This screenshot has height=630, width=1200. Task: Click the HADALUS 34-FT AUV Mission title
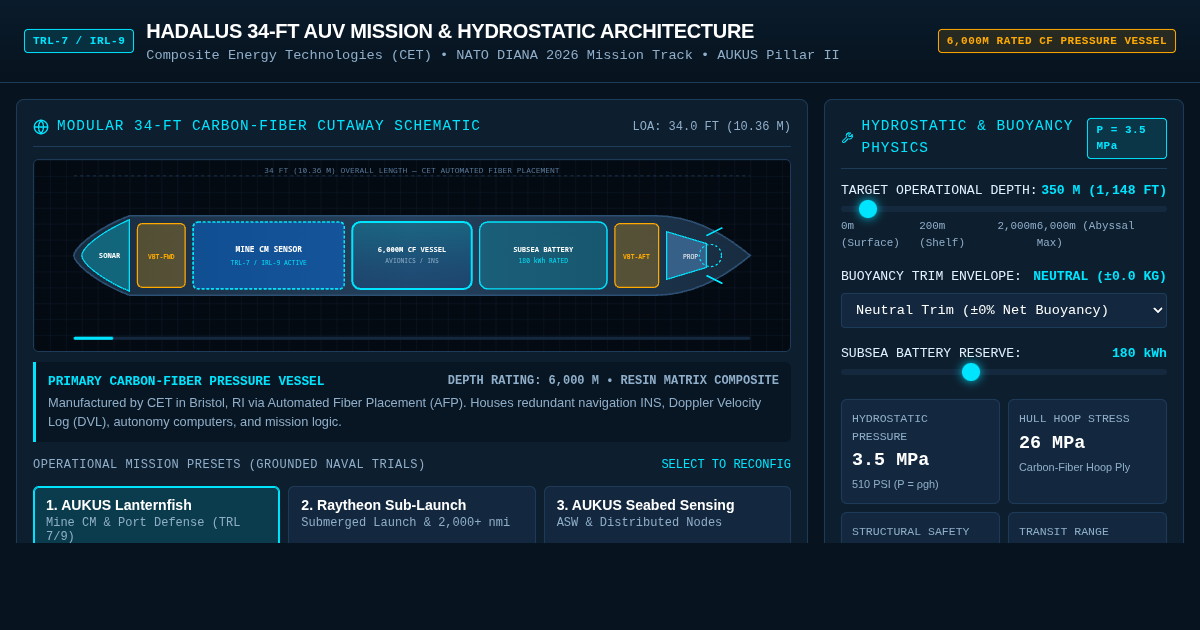coord(450,31)
